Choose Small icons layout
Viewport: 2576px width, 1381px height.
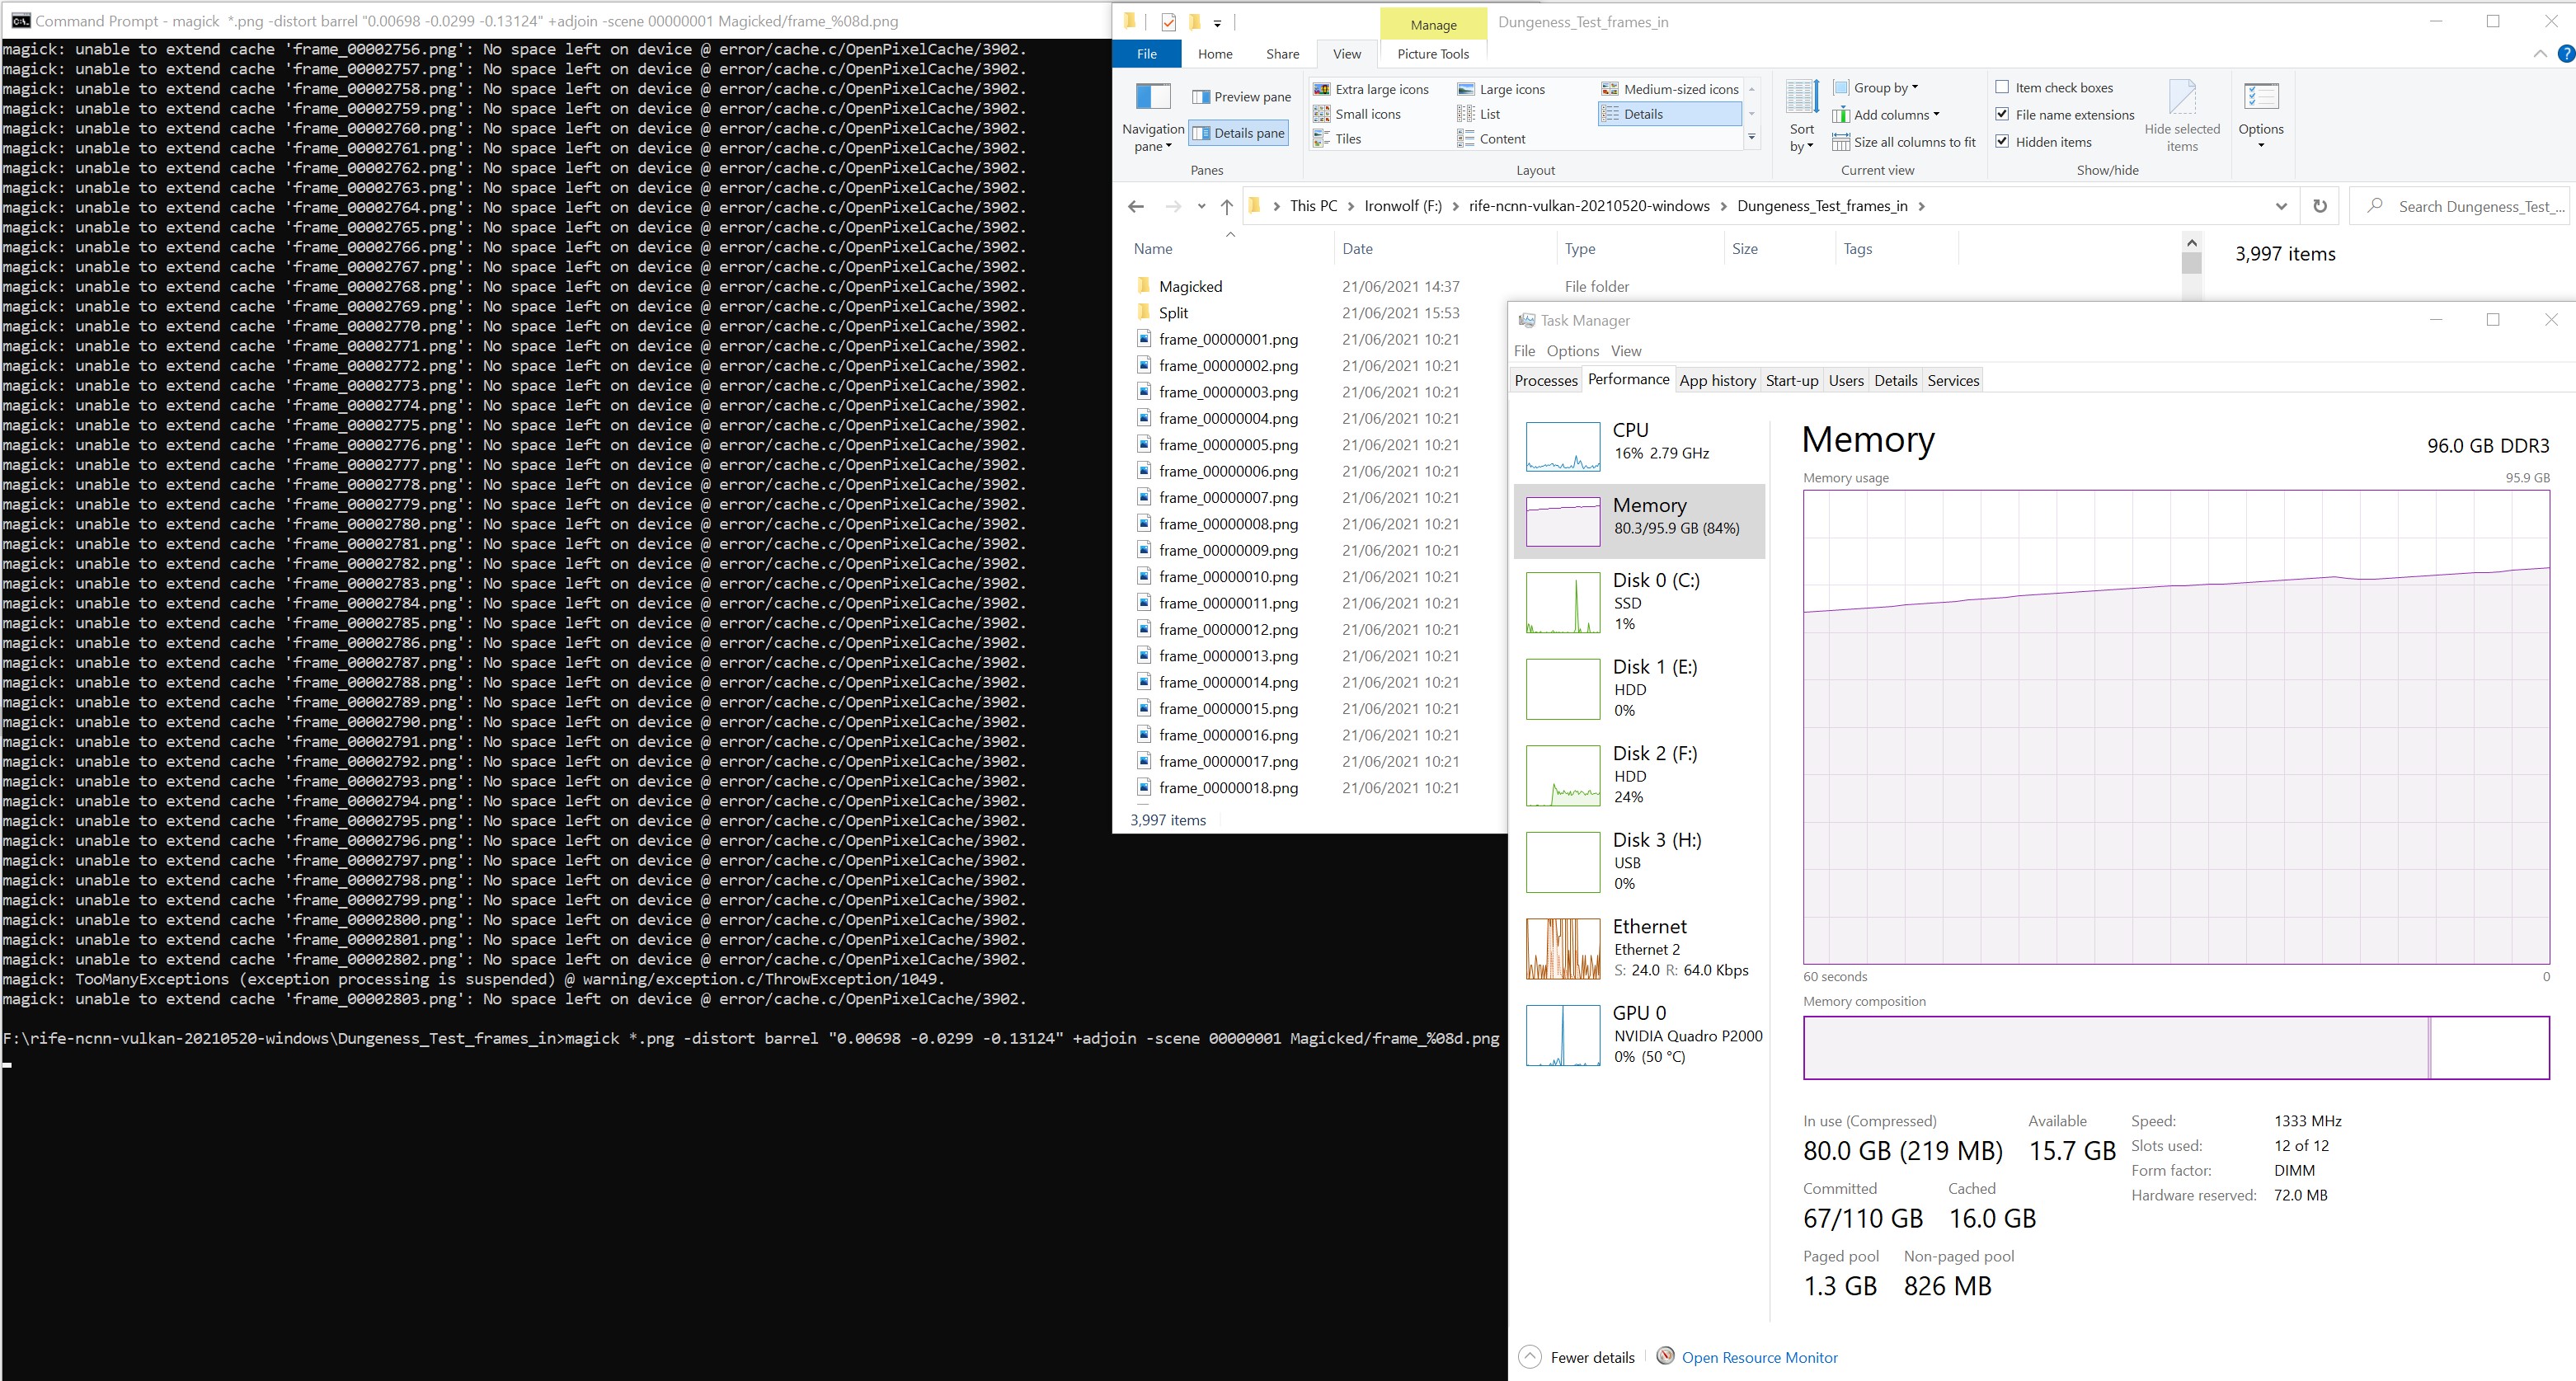point(1357,114)
